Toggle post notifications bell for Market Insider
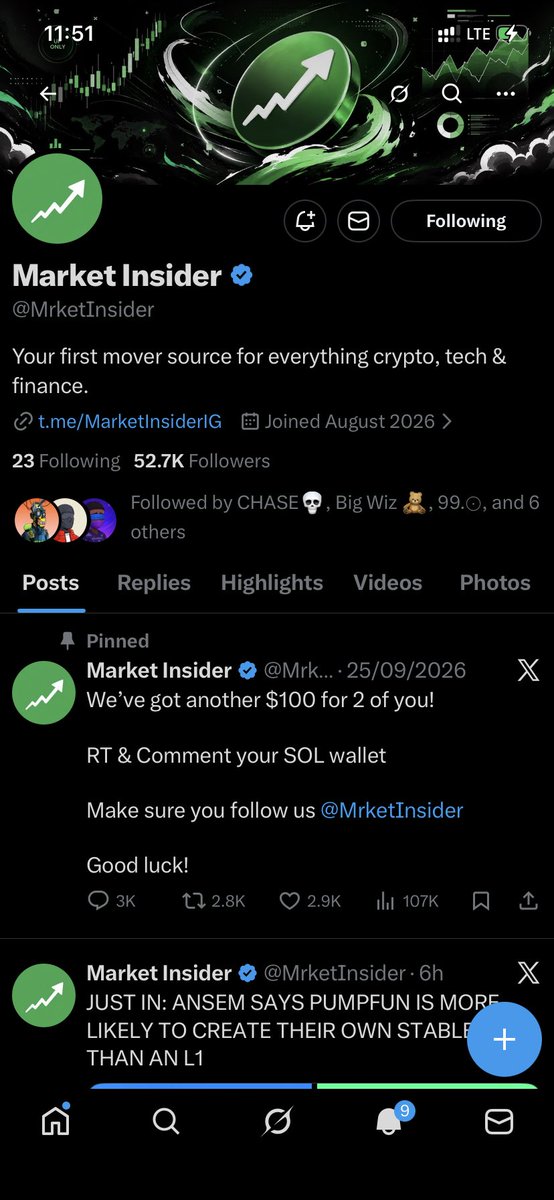The height and width of the screenshot is (1200, 554). pos(305,221)
